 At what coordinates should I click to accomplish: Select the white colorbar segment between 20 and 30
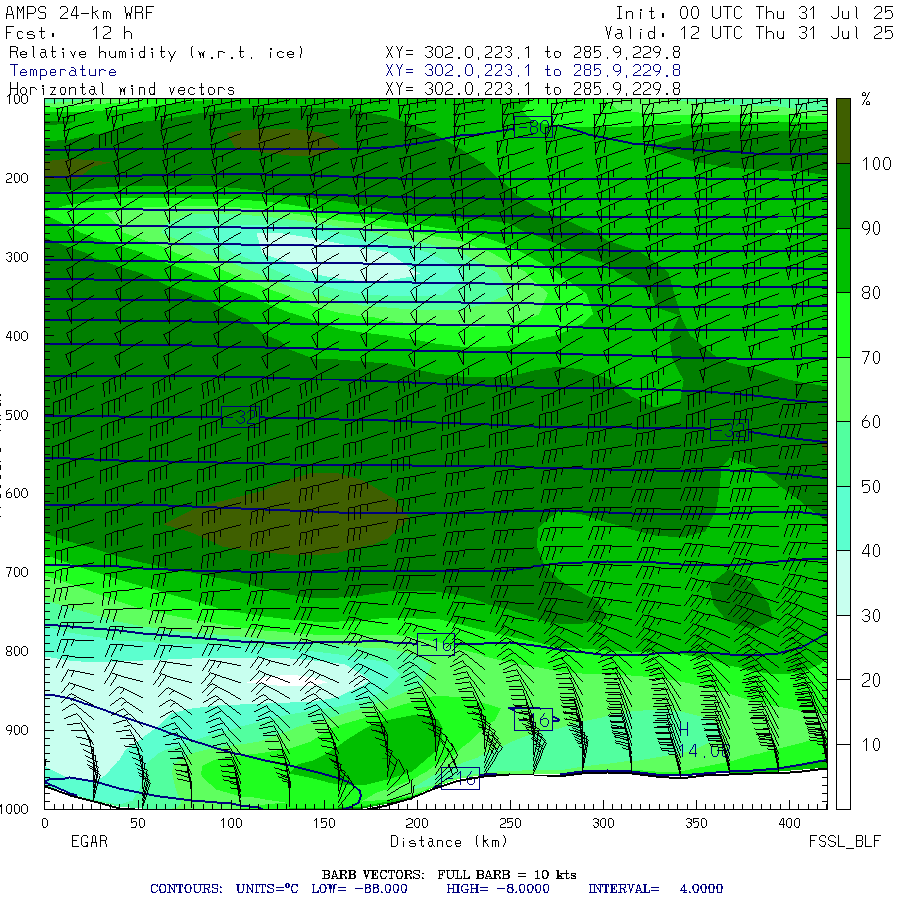click(843, 647)
